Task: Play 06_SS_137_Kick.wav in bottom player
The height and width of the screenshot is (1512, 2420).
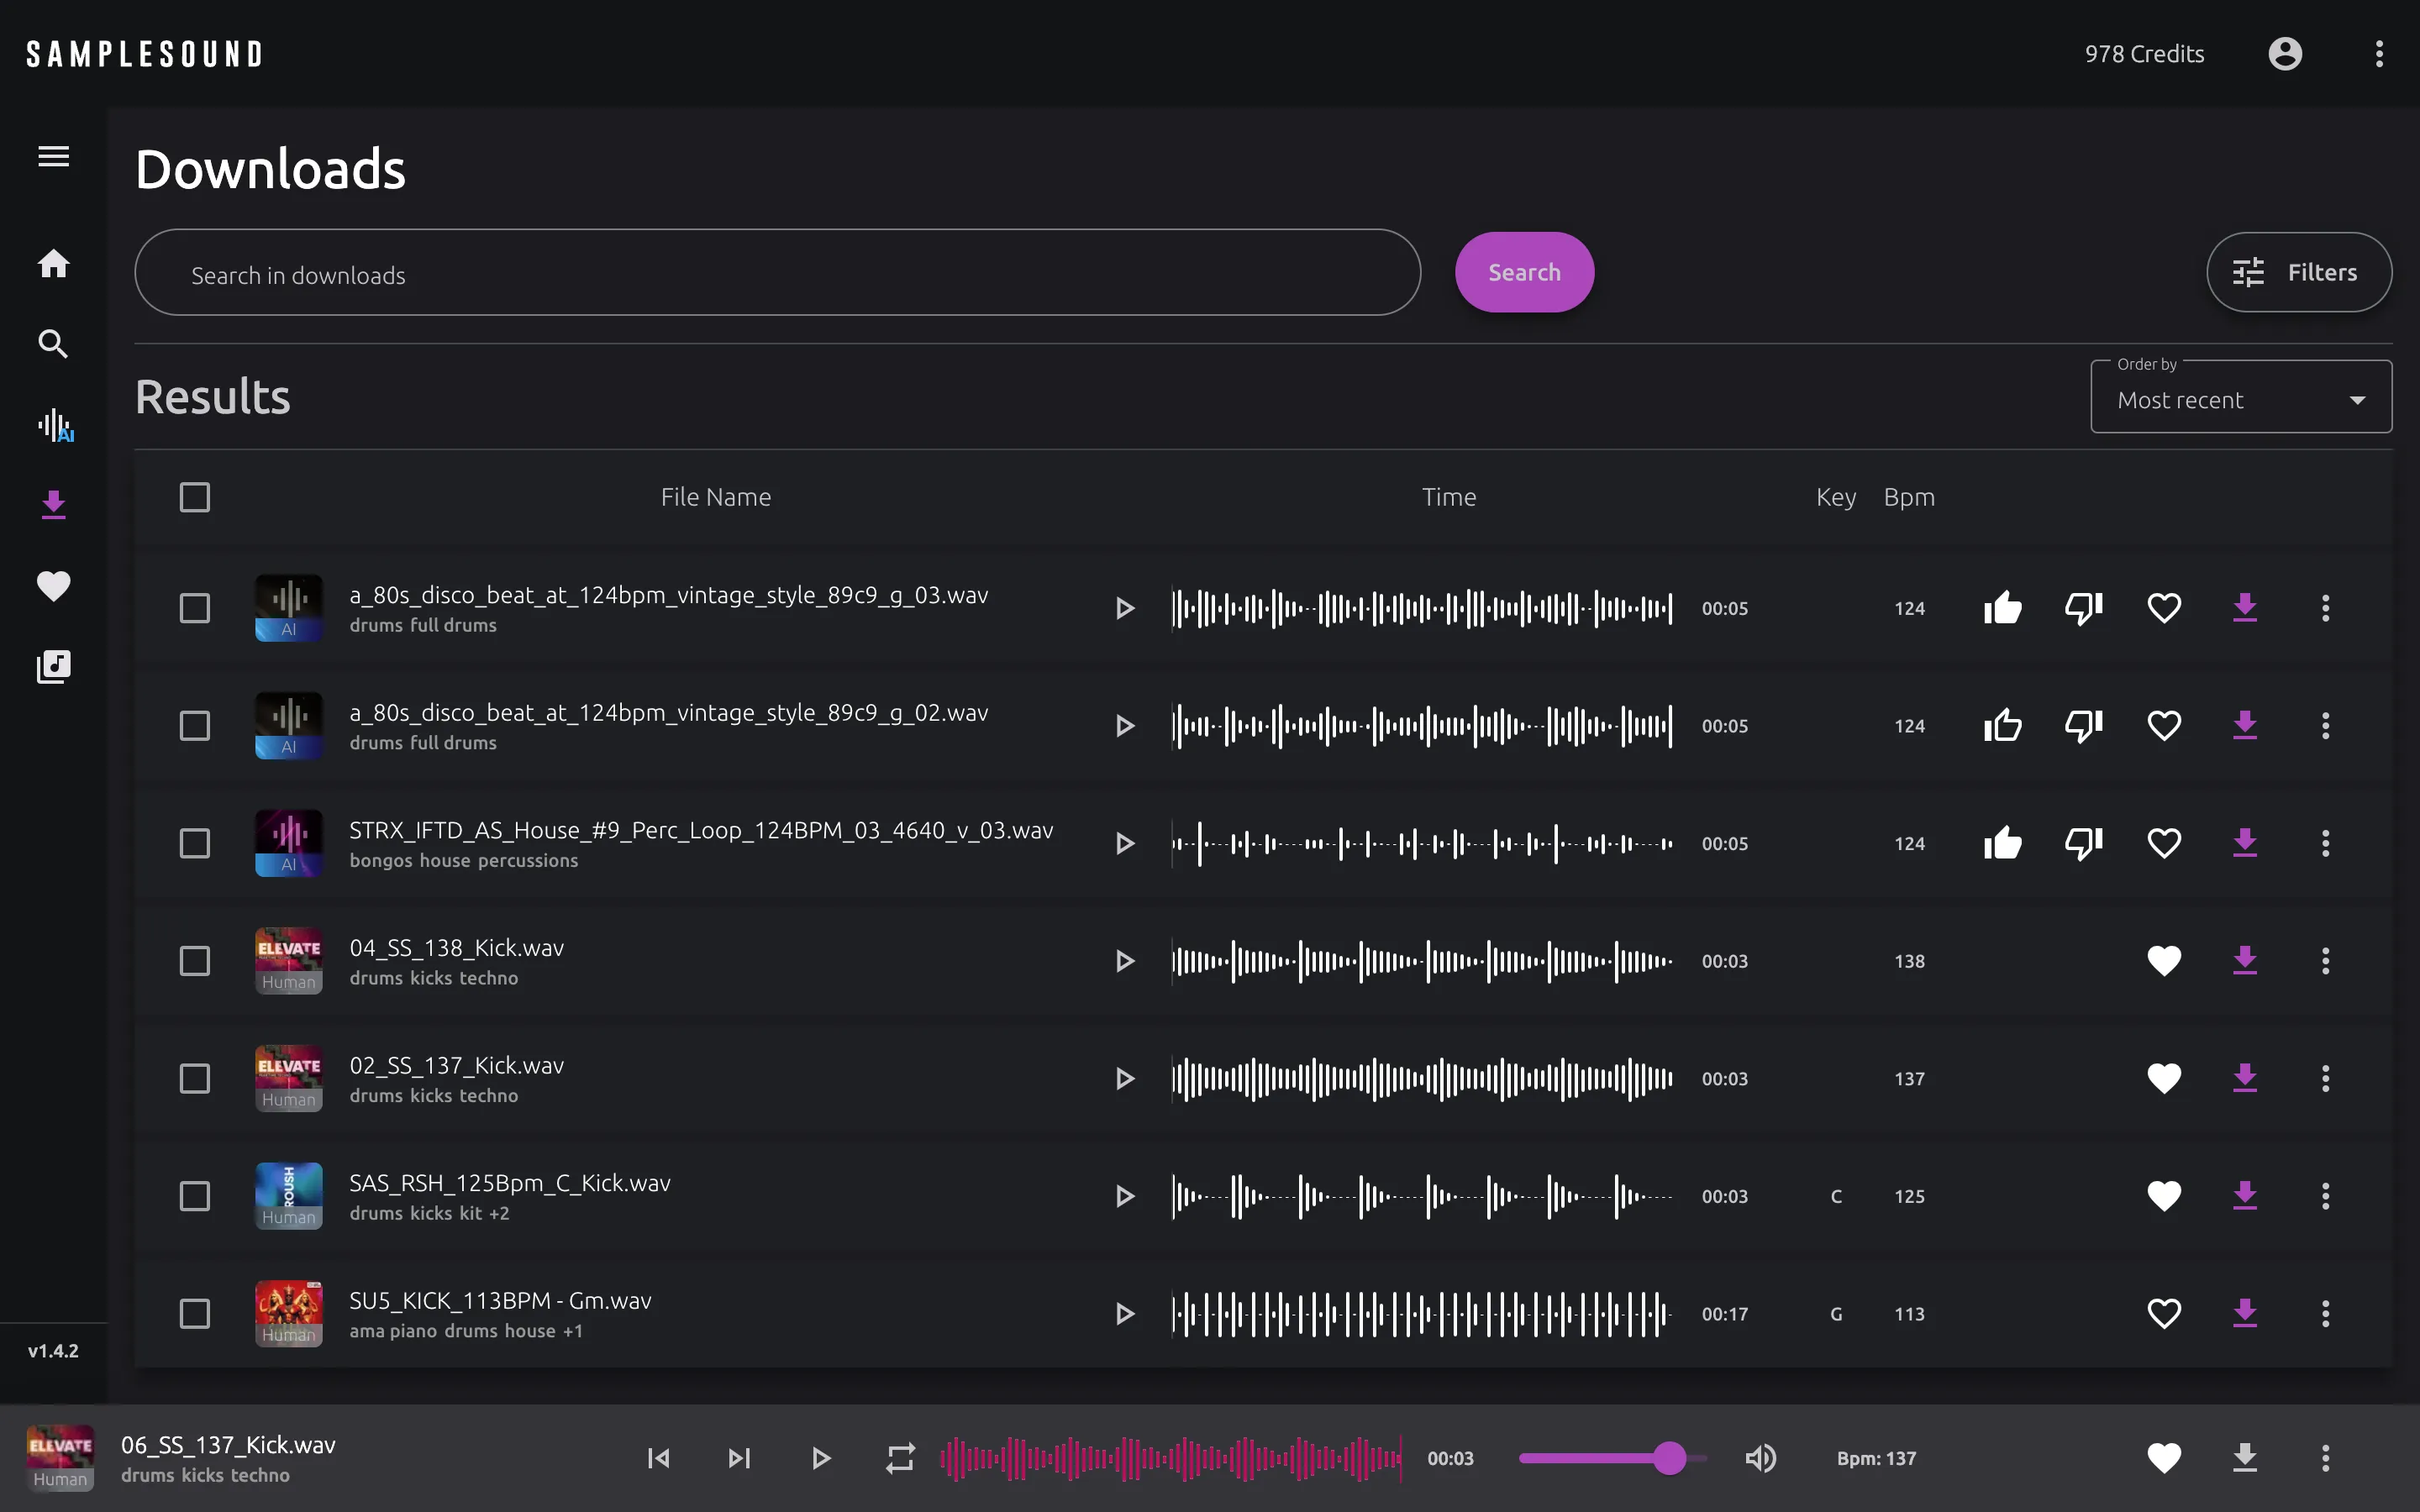Action: (x=820, y=1458)
